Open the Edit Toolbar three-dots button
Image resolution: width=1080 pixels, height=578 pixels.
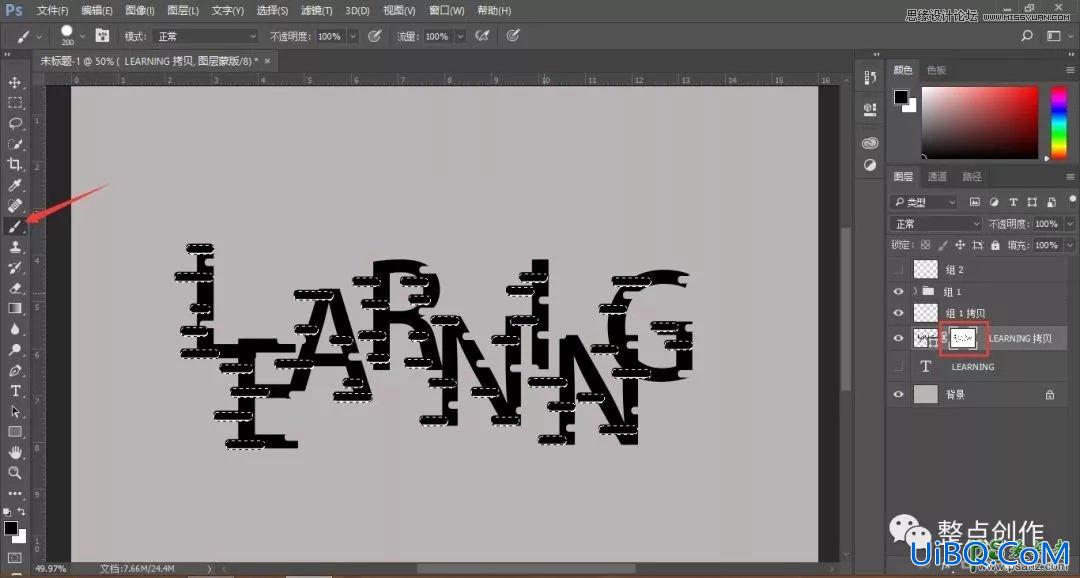tap(14, 493)
